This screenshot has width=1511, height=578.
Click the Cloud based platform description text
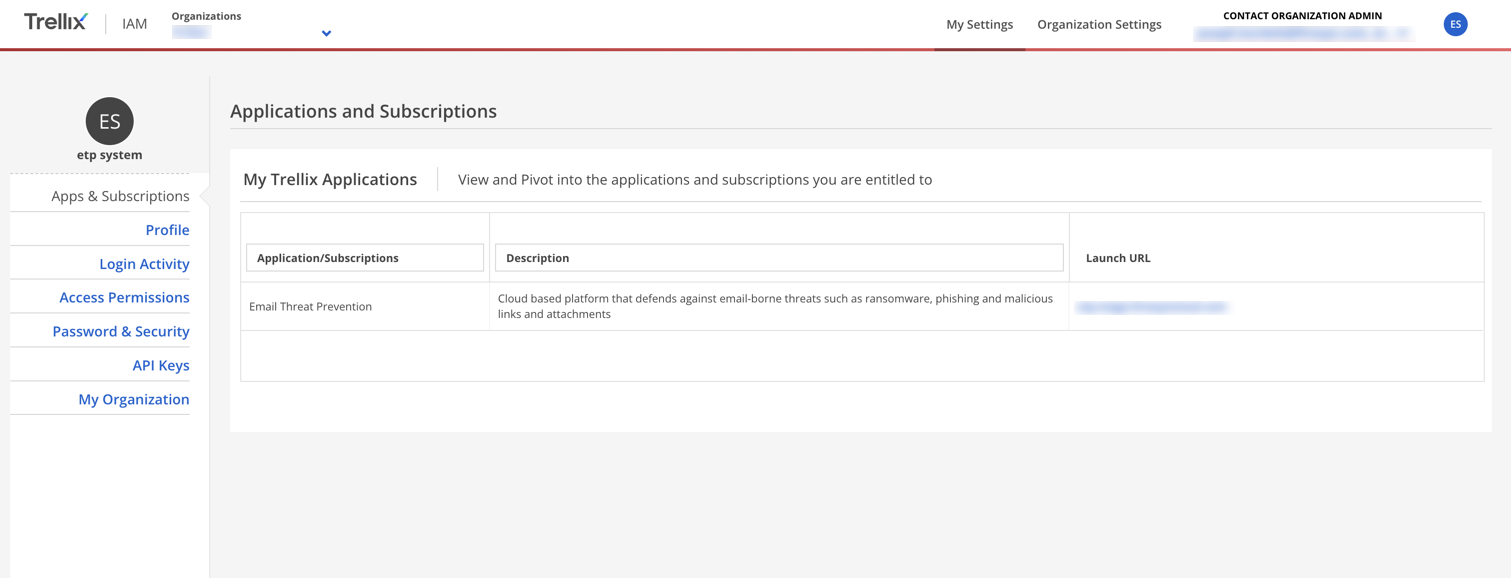[x=775, y=306]
